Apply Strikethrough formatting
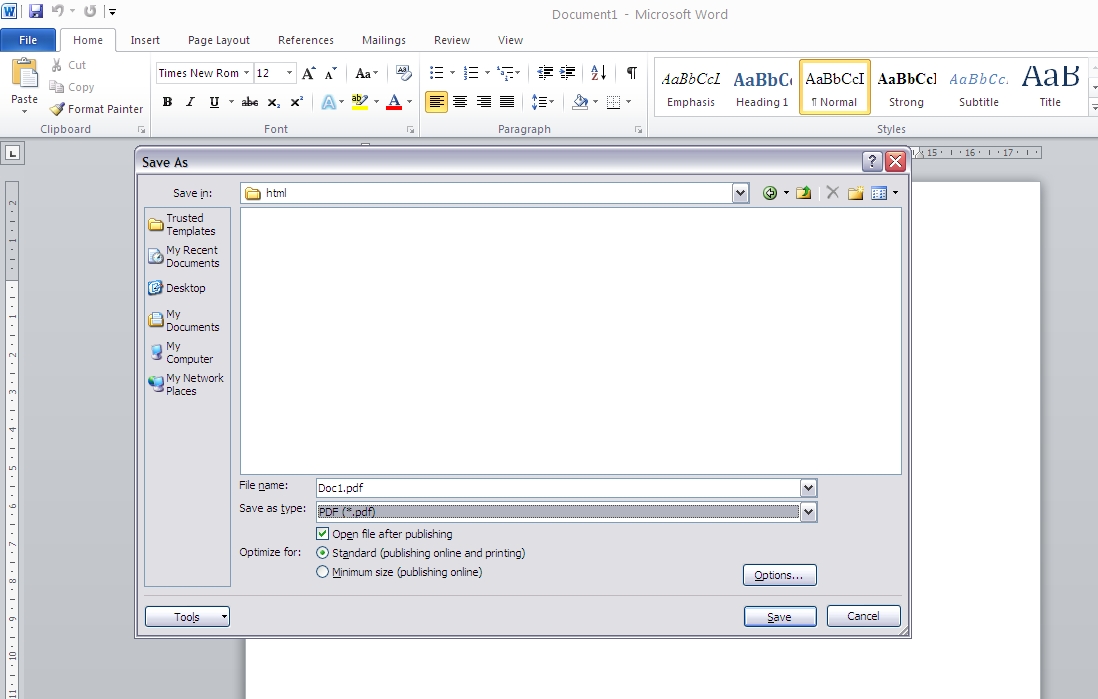 [x=250, y=102]
